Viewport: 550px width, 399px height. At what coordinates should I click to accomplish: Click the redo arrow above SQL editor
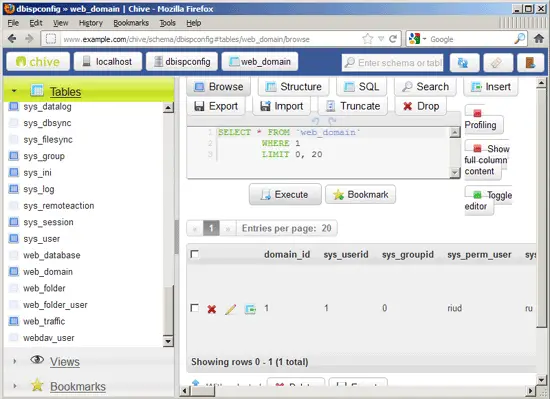click(x=332, y=121)
